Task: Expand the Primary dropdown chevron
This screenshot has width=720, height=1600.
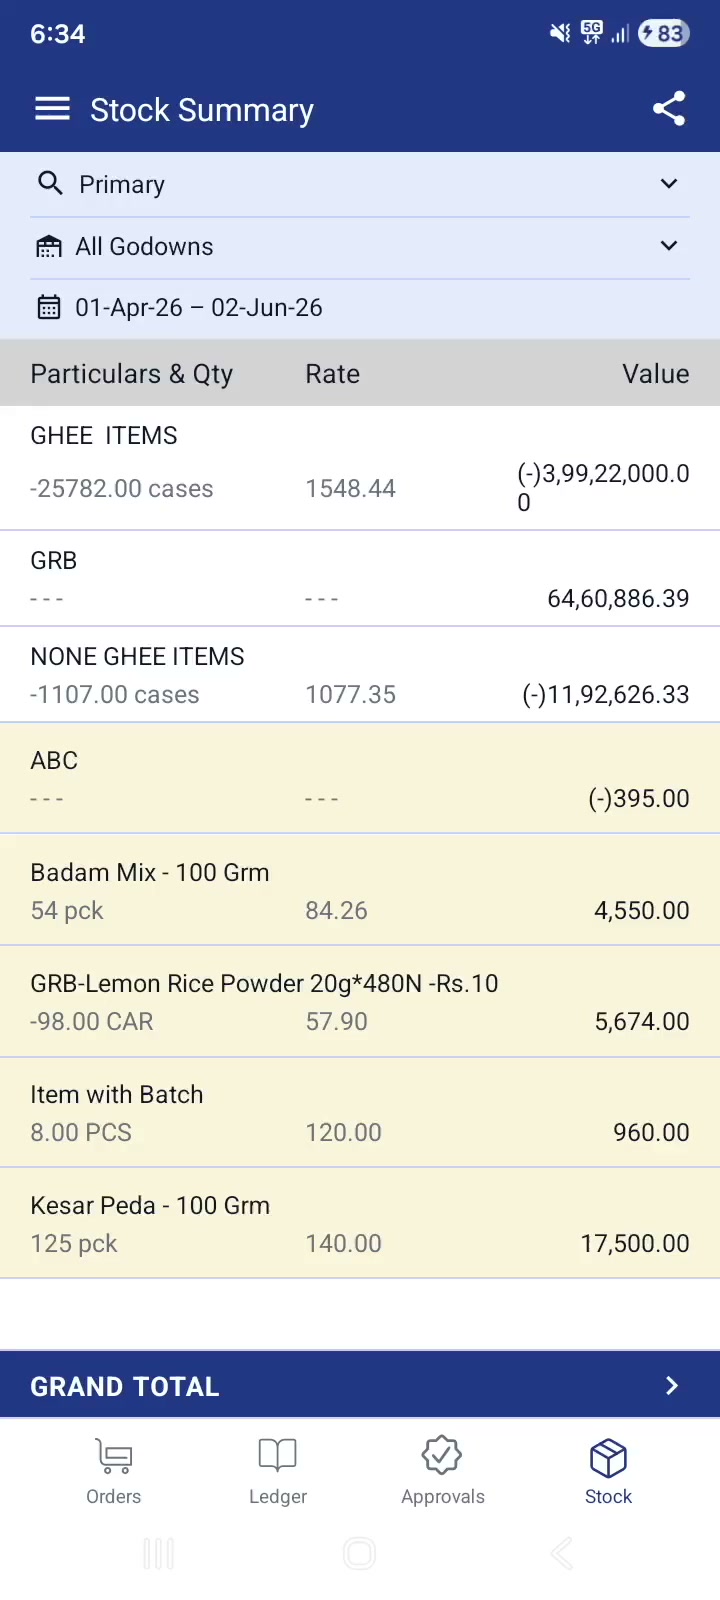Action: (x=669, y=184)
